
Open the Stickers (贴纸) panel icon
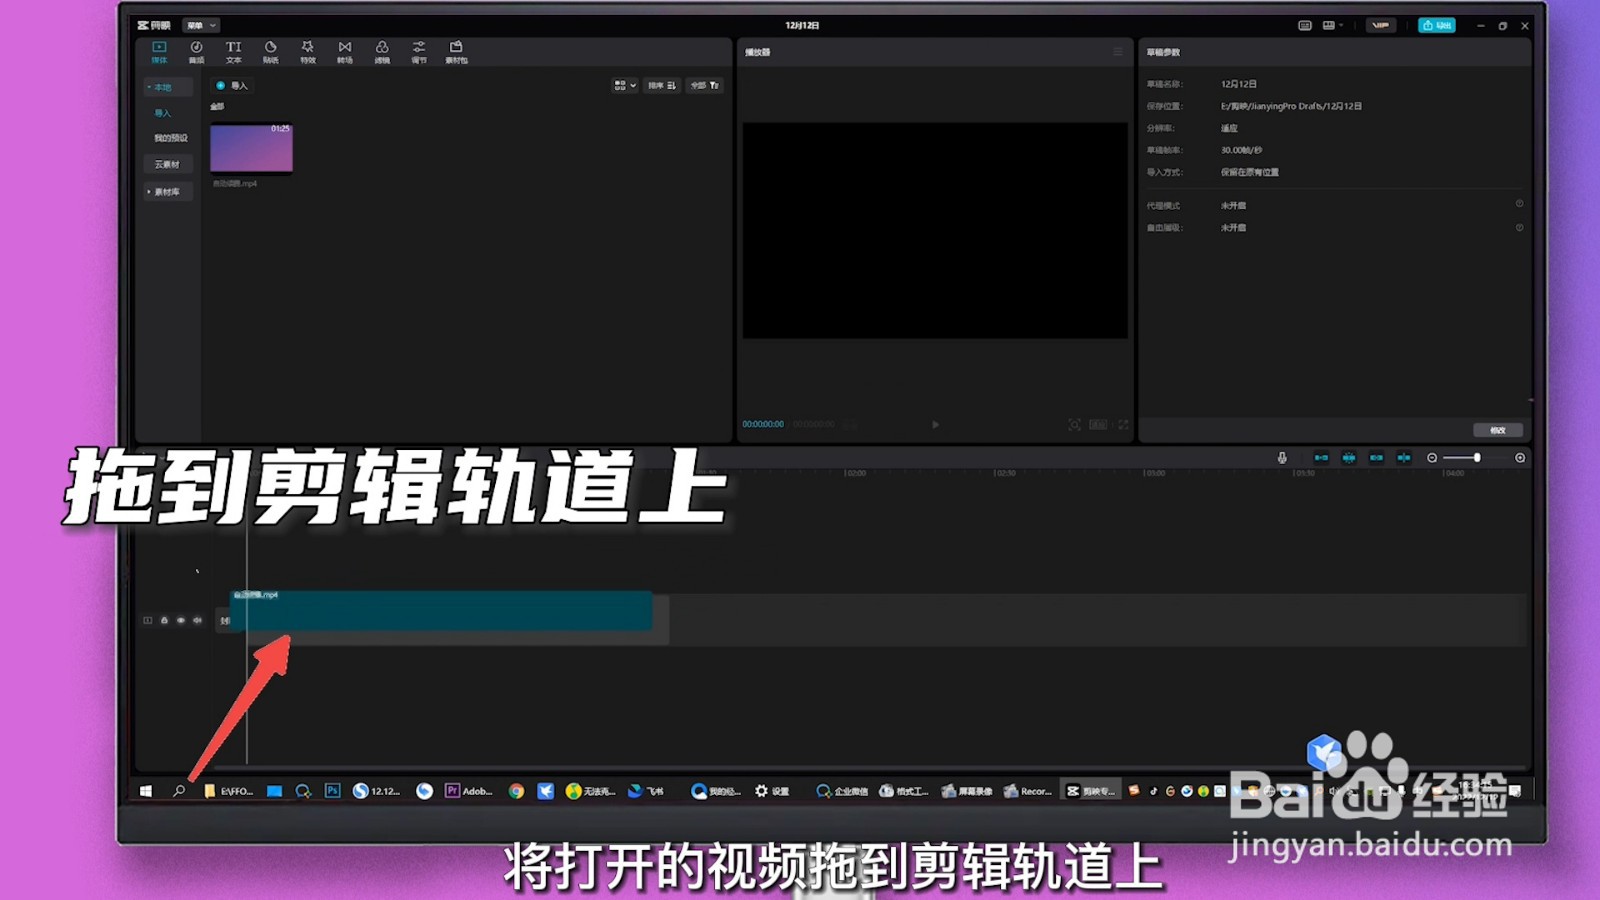pos(269,51)
